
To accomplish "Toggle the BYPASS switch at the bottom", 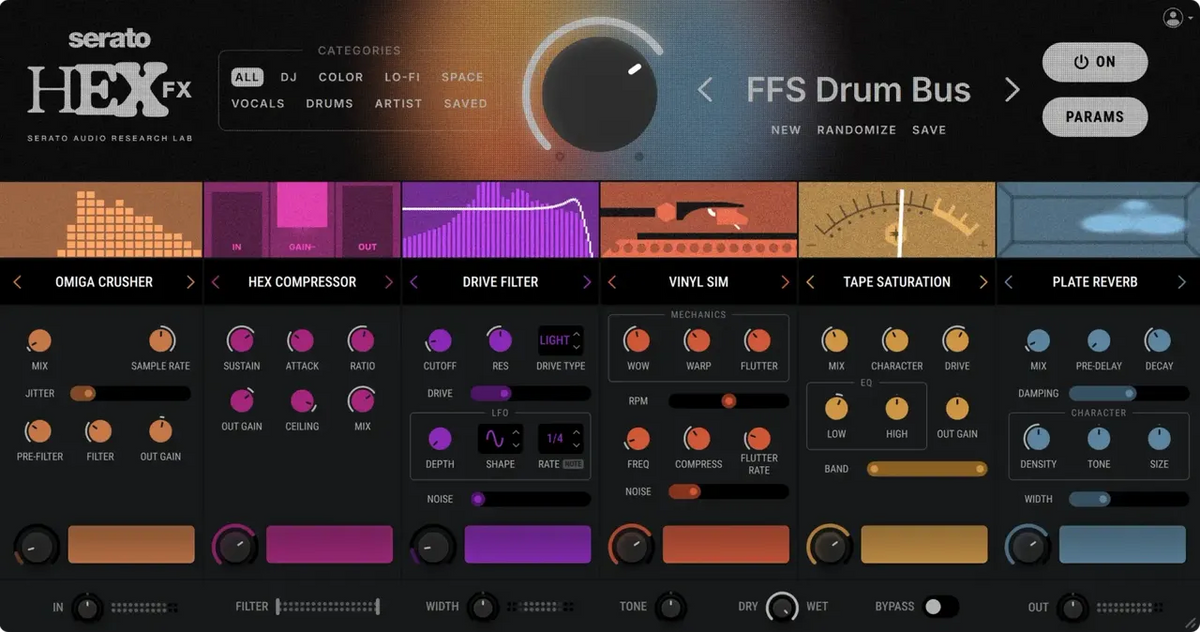I will [x=942, y=606].
